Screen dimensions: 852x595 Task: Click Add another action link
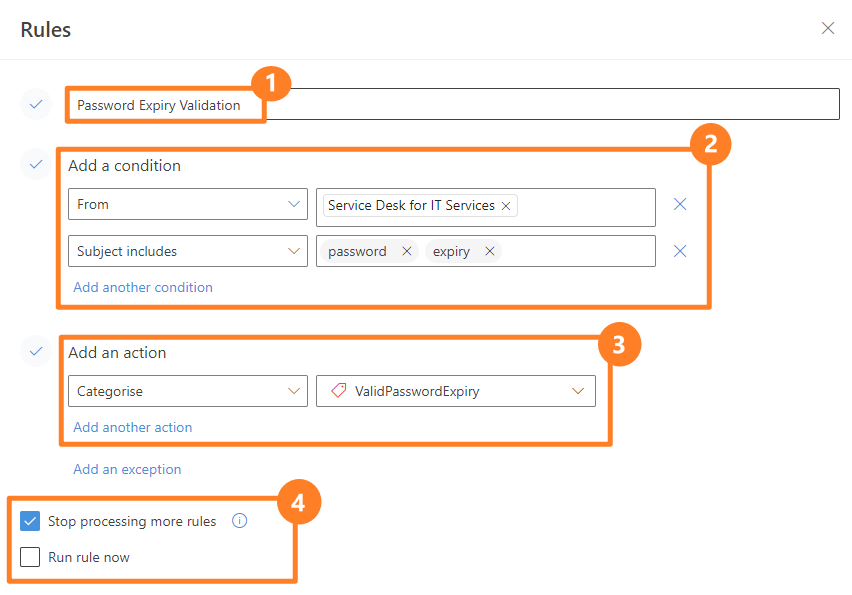133,427
